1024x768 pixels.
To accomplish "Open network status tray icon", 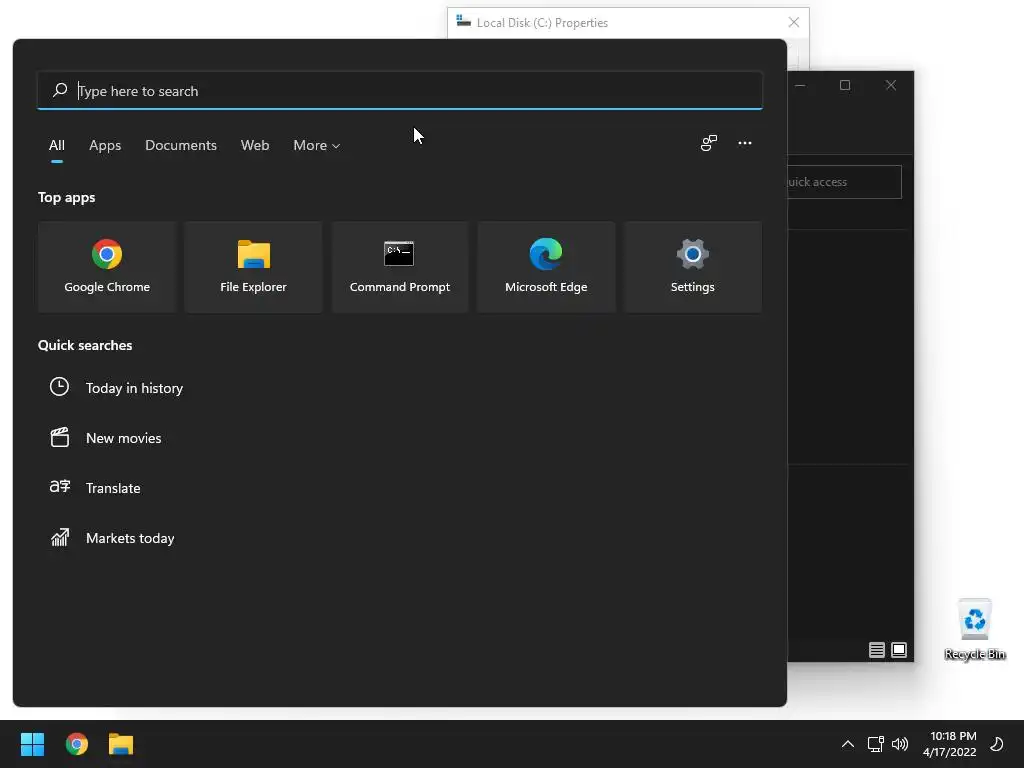I will (875, 744).
